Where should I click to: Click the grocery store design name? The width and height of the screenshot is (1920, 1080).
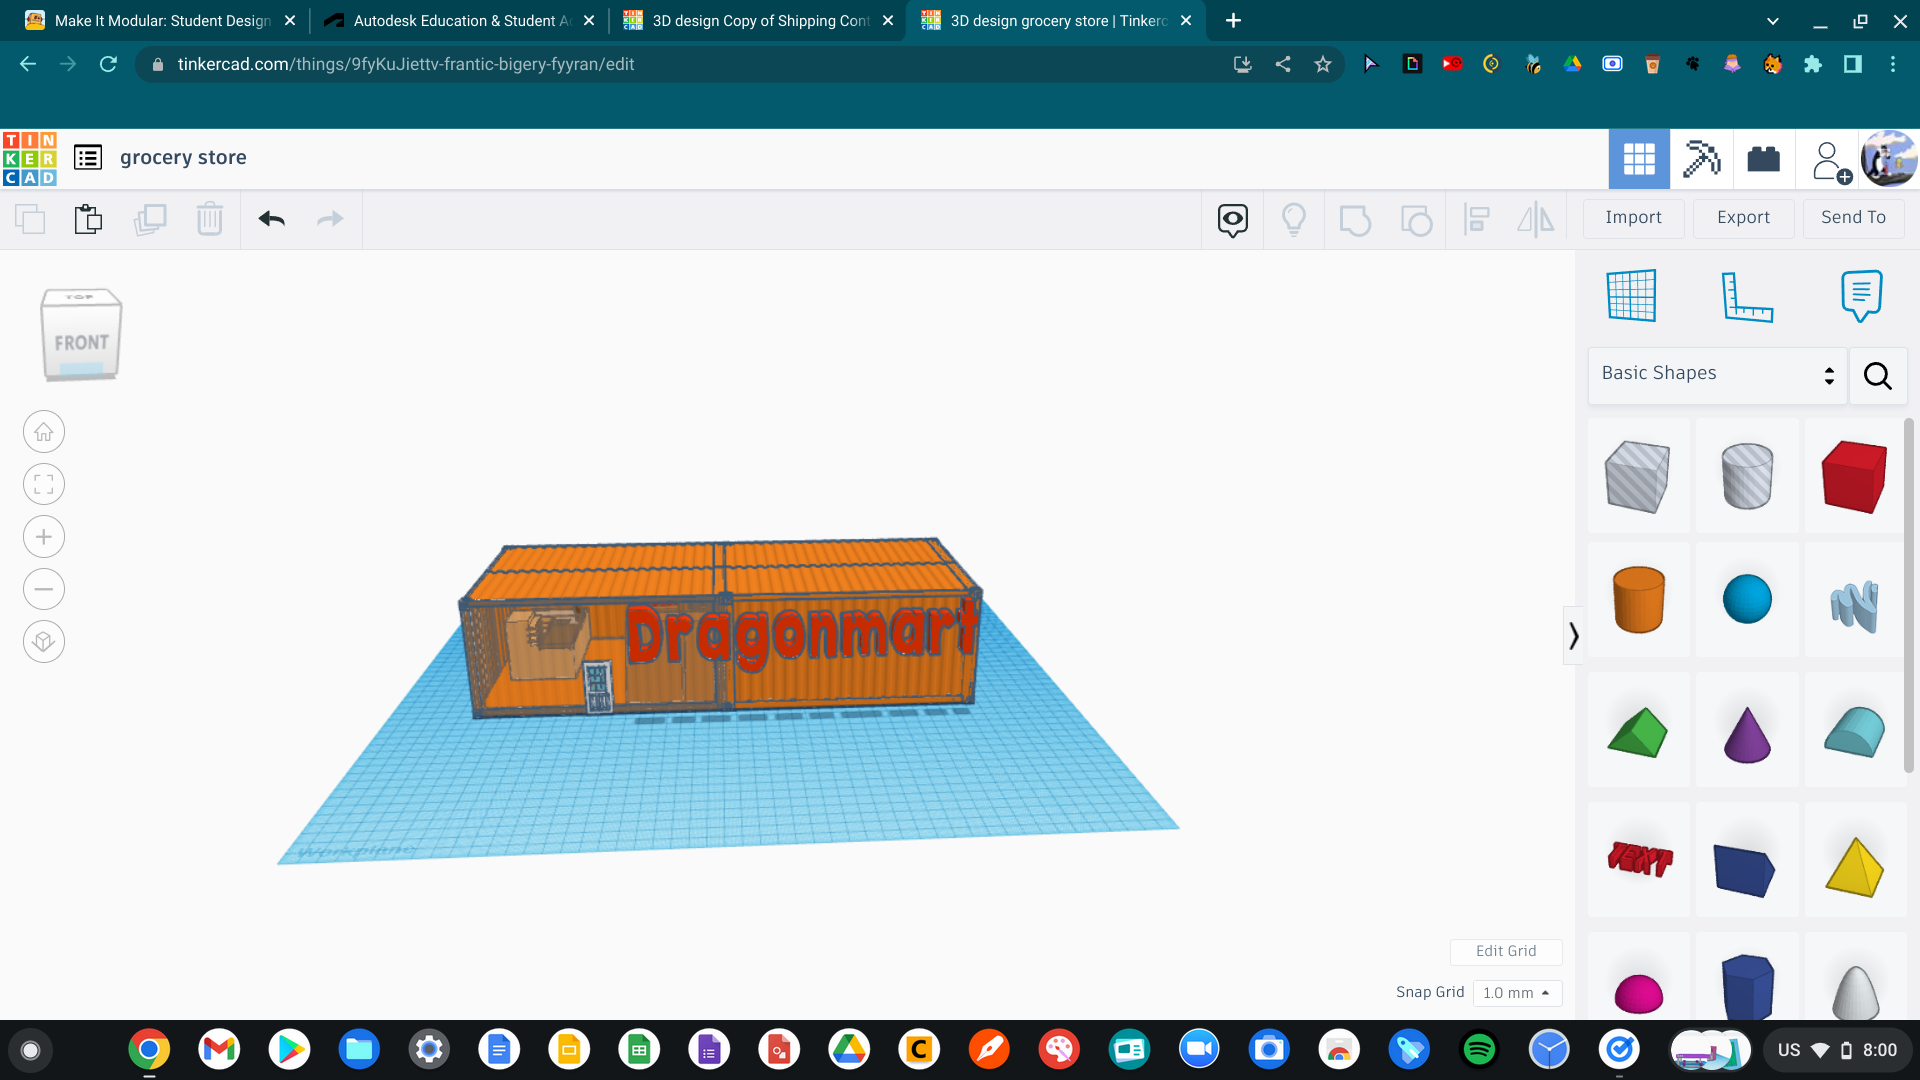pyautogui.click(x=183, y=158)
